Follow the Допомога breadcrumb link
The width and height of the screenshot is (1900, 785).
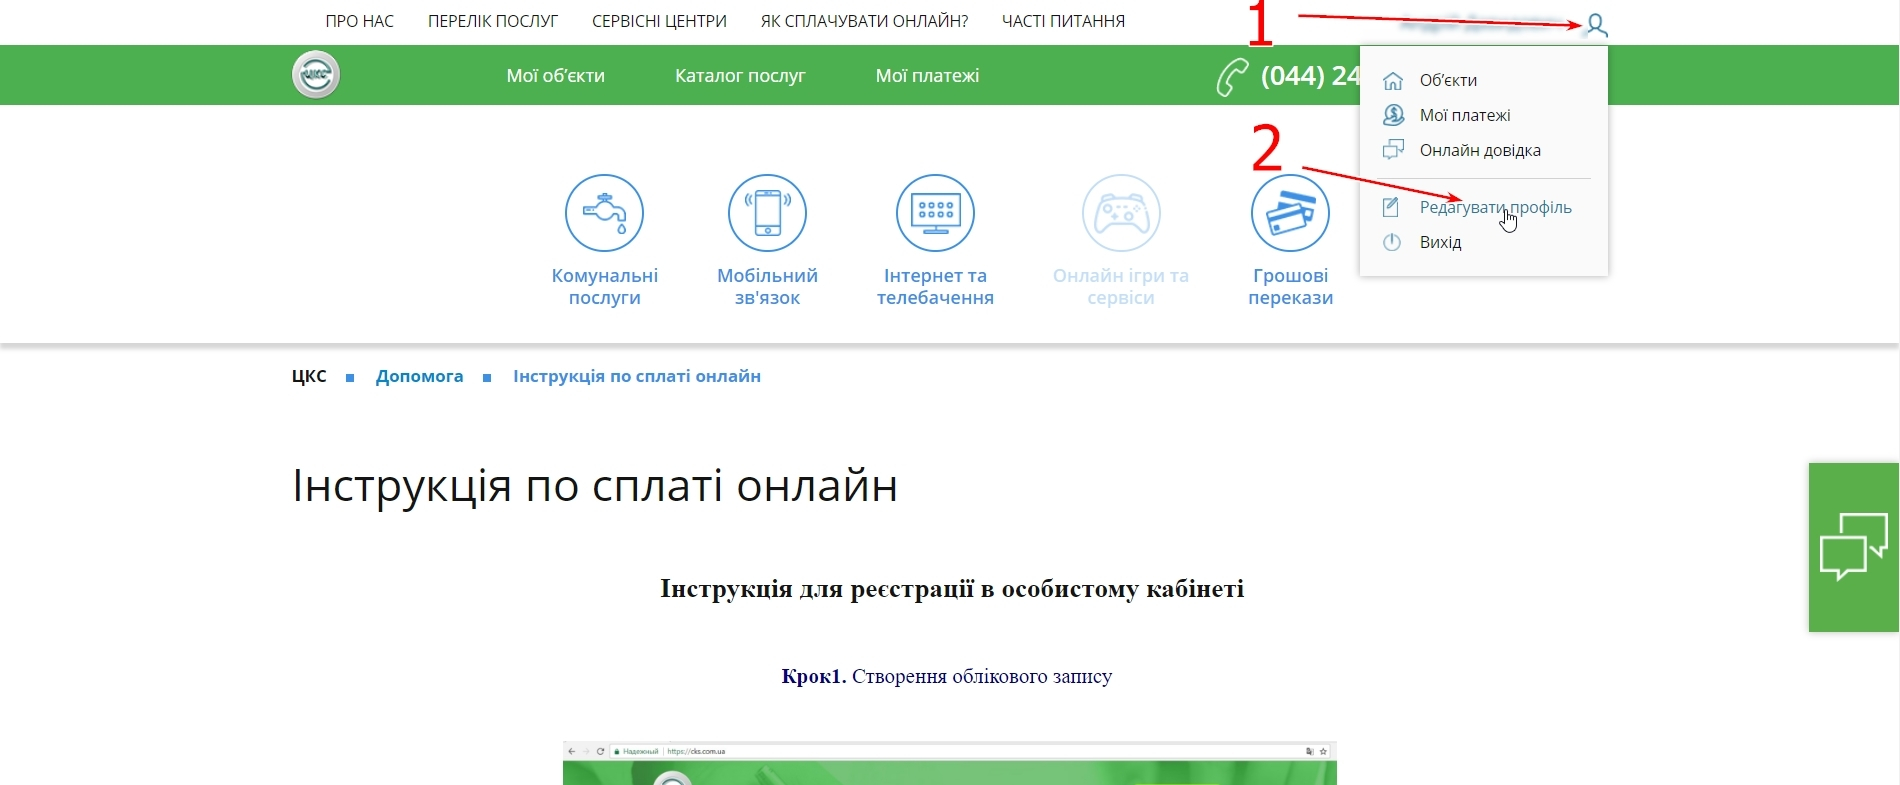(x=419, y=377)
